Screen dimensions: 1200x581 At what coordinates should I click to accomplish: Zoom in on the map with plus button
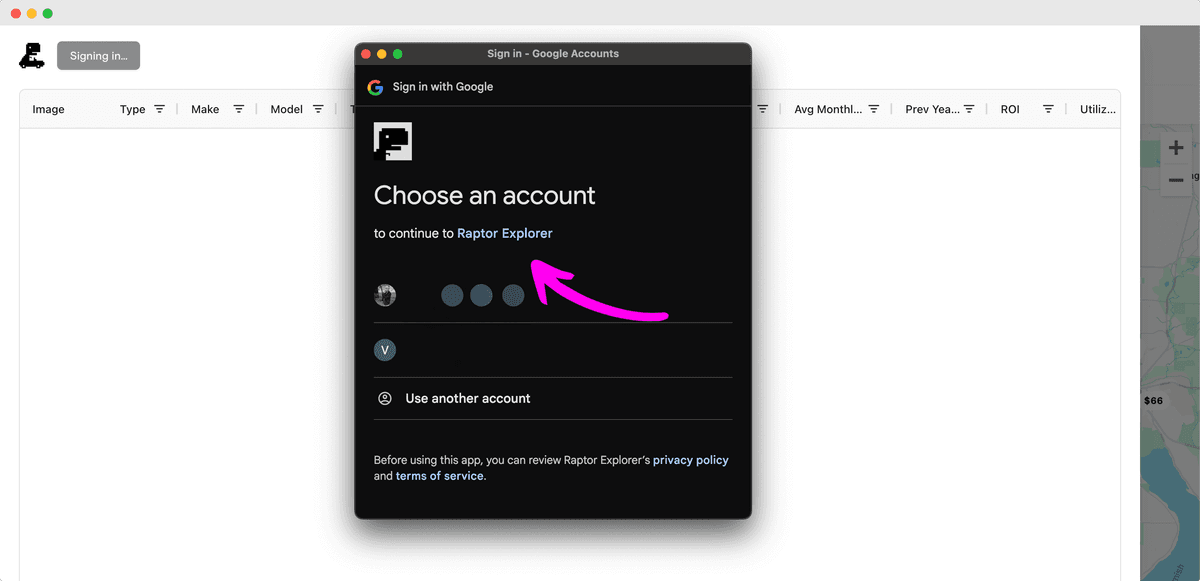pos(1175,148)
